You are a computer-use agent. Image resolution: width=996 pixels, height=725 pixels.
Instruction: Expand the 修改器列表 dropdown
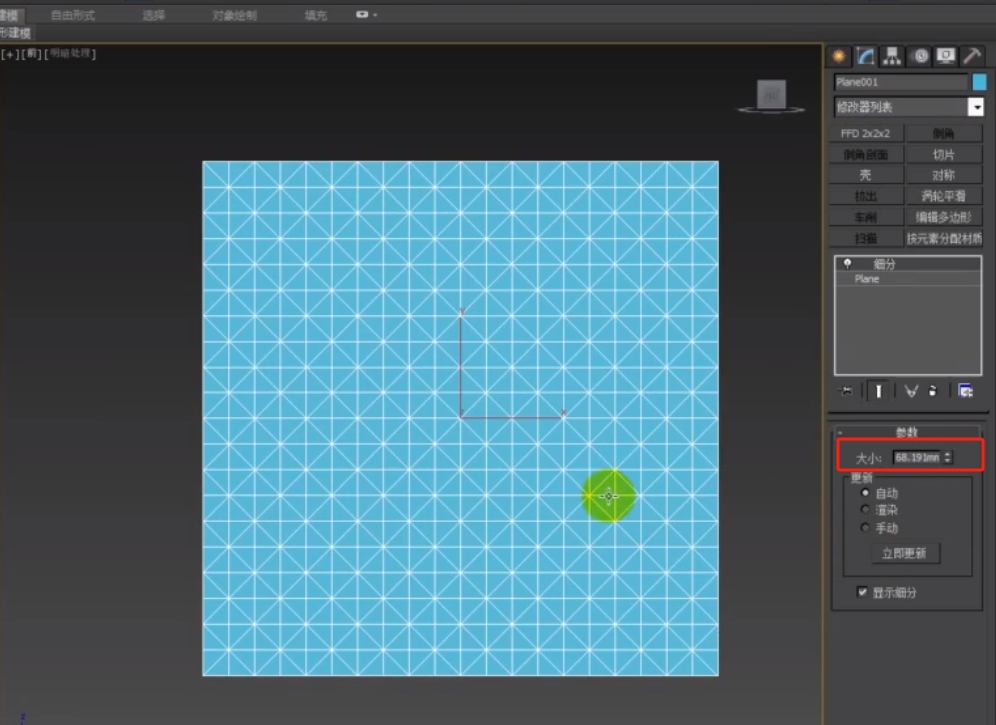click(x=975, y=107)
